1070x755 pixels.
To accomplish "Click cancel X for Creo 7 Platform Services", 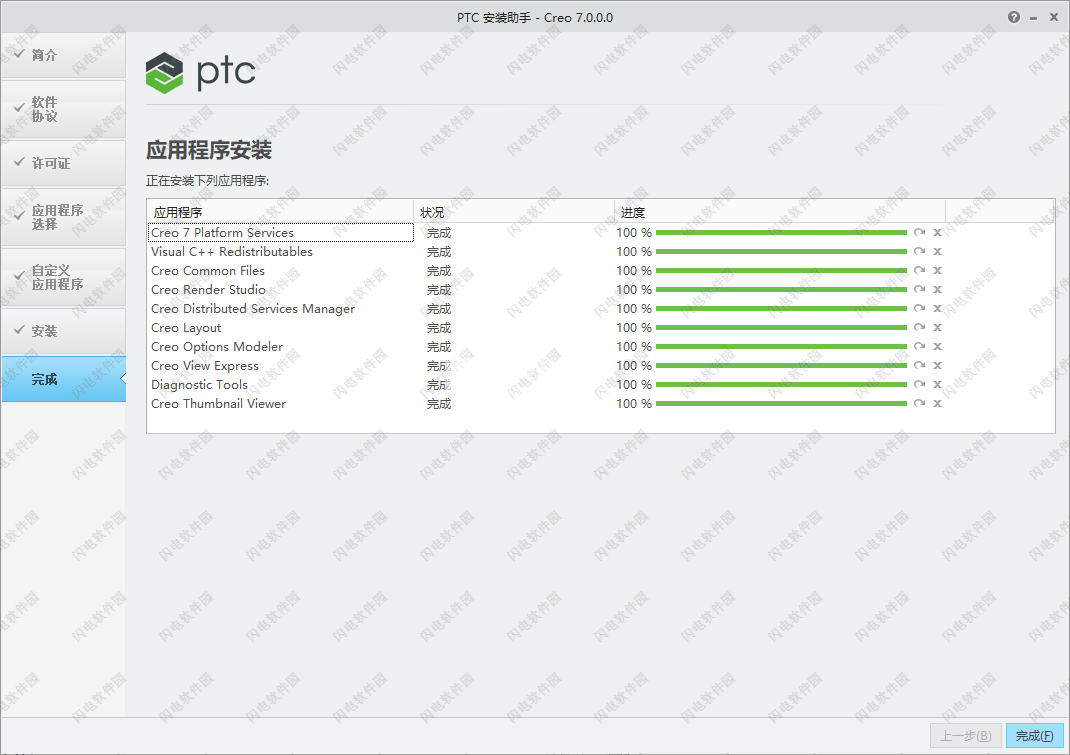I will (938, 233).
